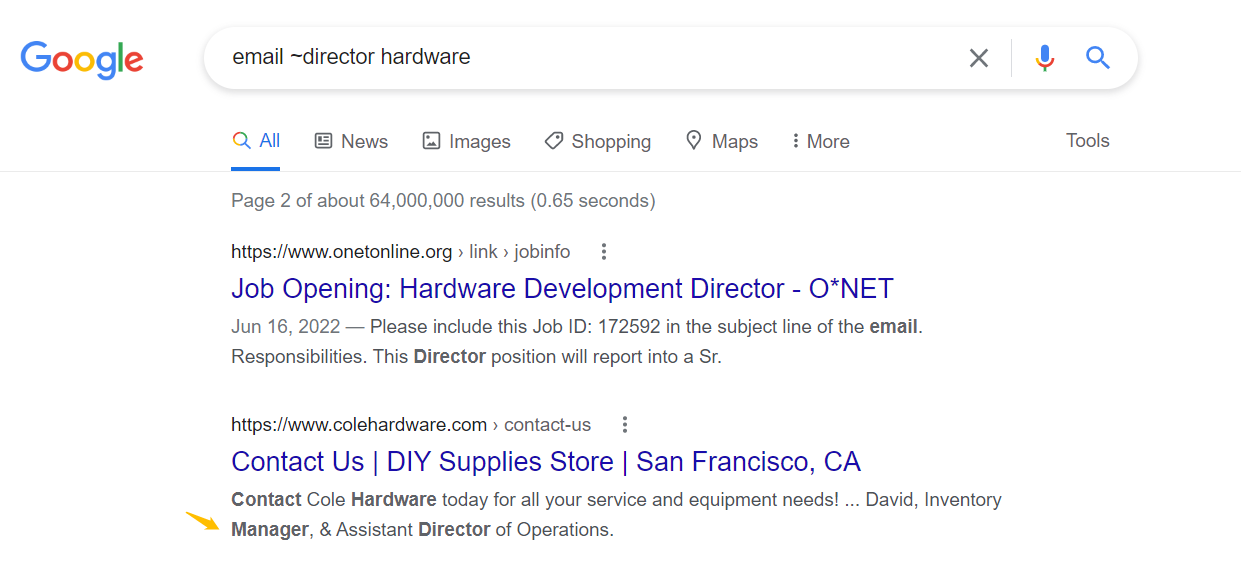The height and width of the screenshot is (562, 1241).
Task: Click the Google logo
Action: click(x=82, y=59)
